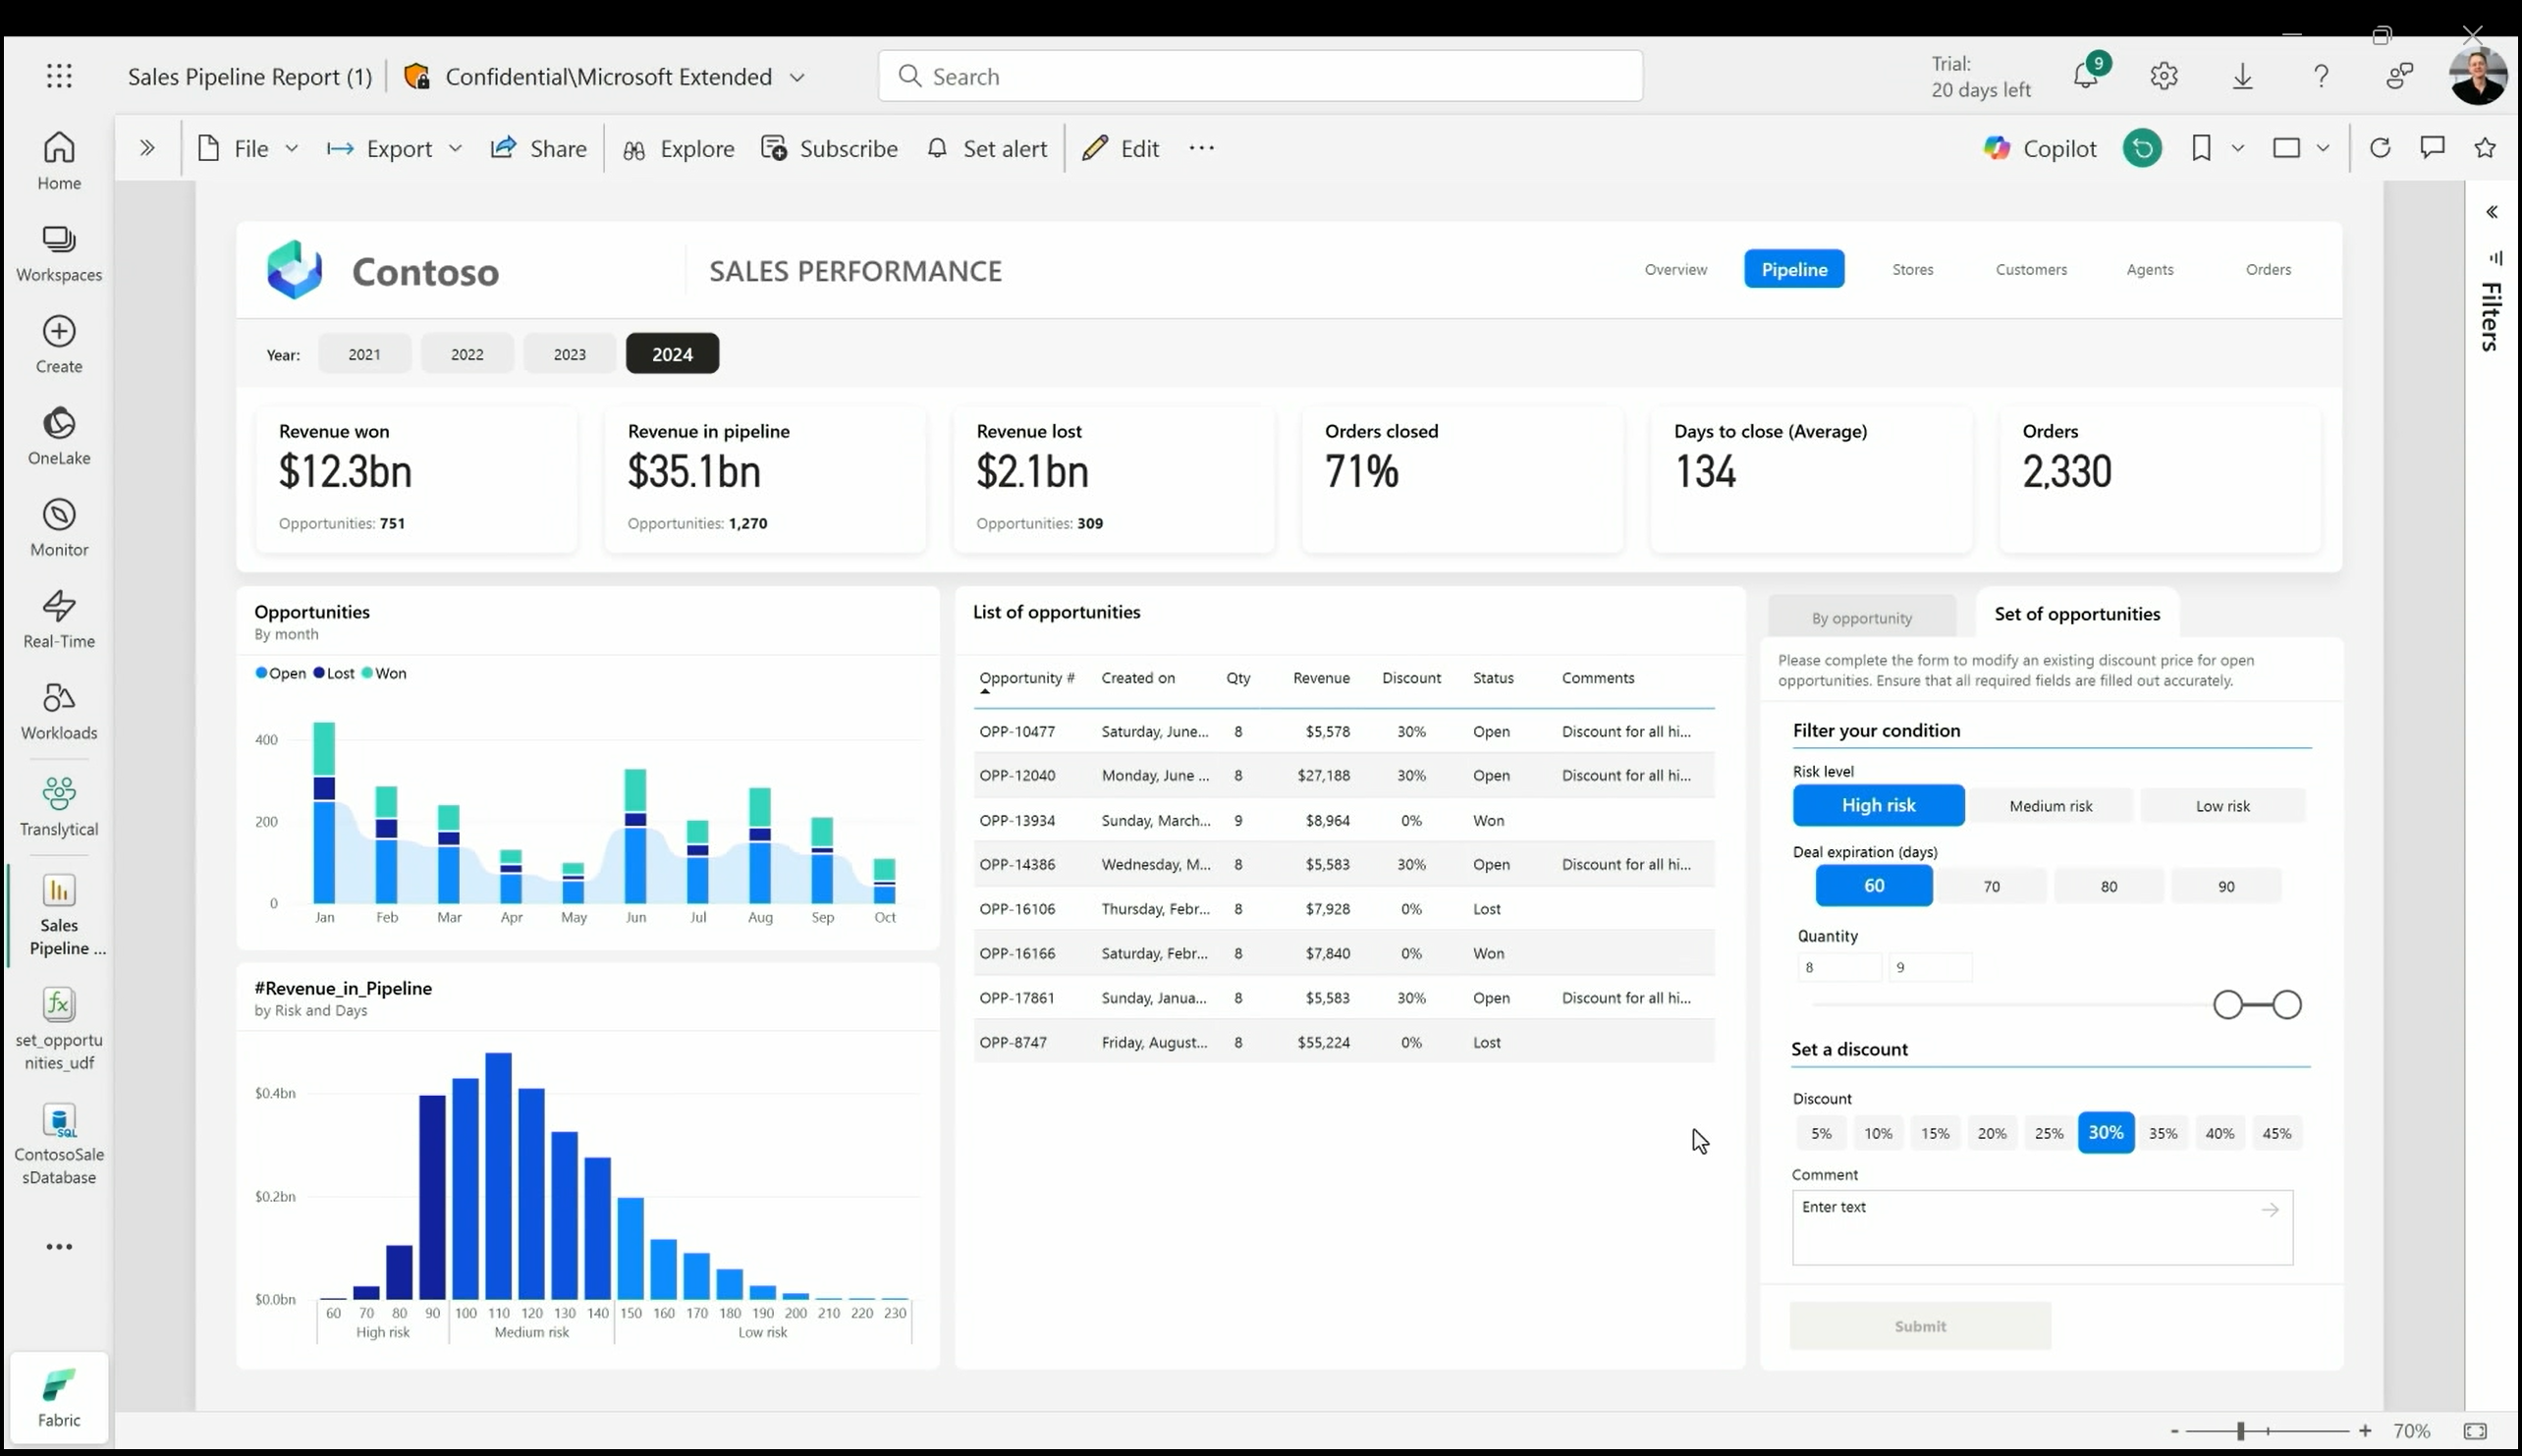
Task: Open the feedback people icon
Action: [2400, 76]
